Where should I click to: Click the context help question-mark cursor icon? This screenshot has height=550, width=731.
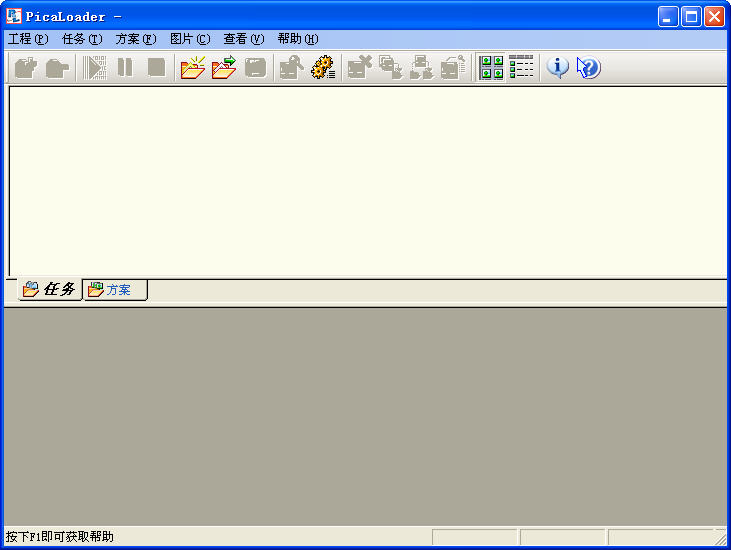tap(588, 68)
